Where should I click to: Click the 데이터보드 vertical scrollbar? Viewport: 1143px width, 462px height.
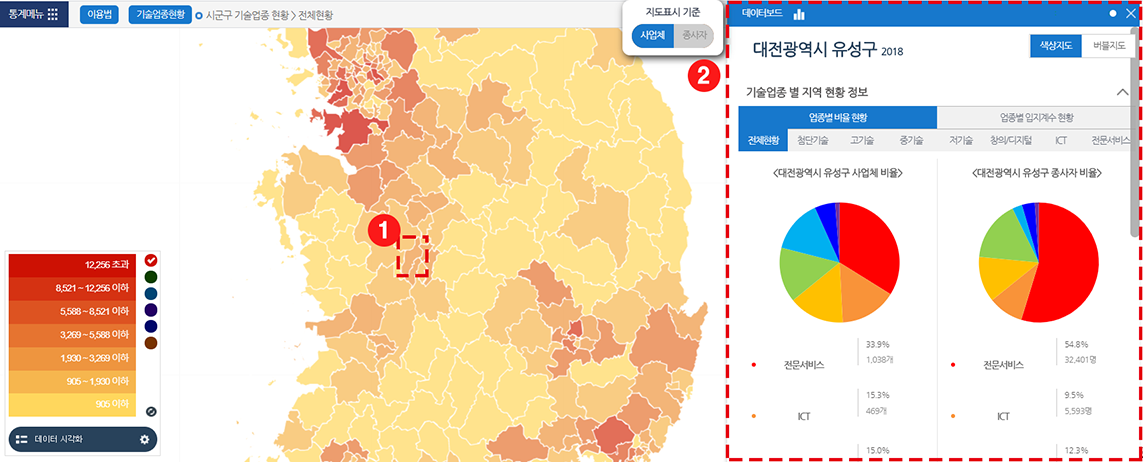click(1133, 135)
